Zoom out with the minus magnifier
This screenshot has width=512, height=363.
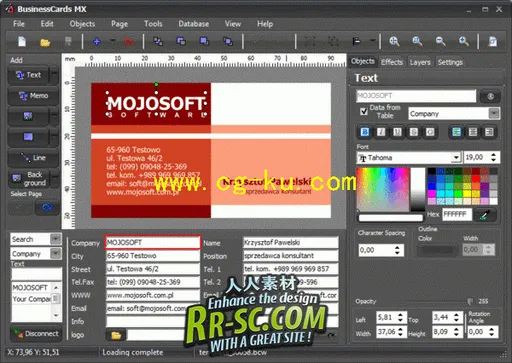click(441, 41)
